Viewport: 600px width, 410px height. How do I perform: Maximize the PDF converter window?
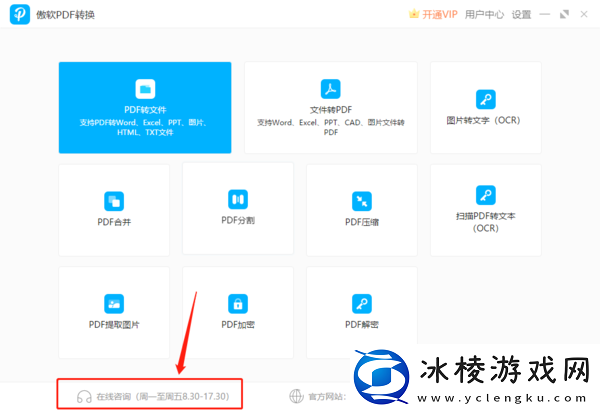(x=564, y=15)
